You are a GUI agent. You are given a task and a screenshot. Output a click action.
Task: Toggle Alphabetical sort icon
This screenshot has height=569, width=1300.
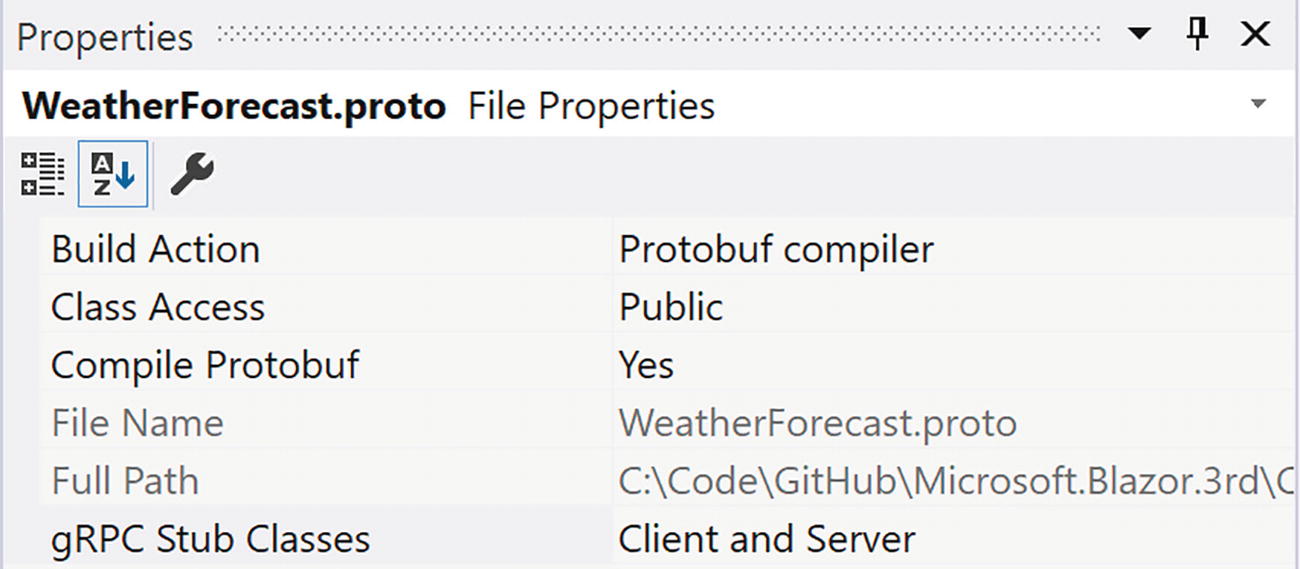click(112, 176)
